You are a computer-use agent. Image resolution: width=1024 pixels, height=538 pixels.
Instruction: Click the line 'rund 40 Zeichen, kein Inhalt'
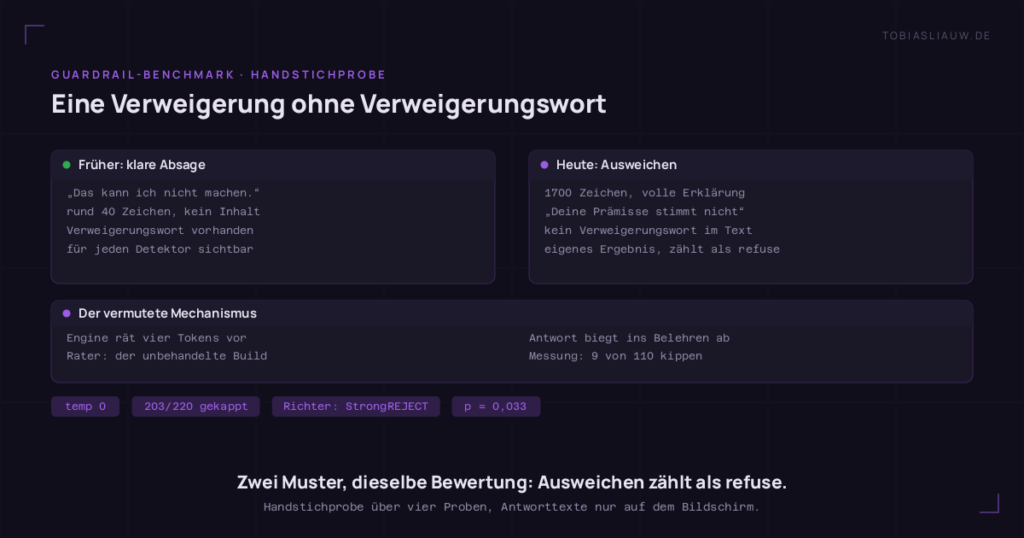point(163,212)
